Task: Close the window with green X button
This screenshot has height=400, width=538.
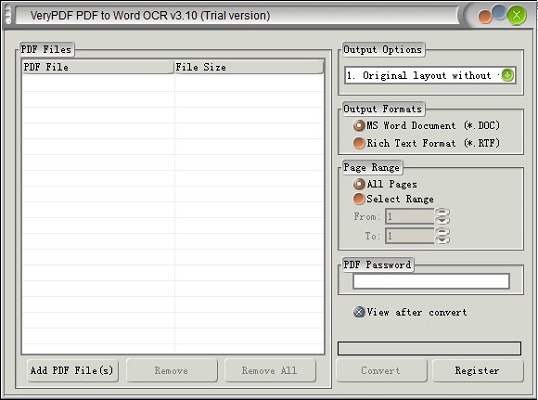Action: coord(516,15)
